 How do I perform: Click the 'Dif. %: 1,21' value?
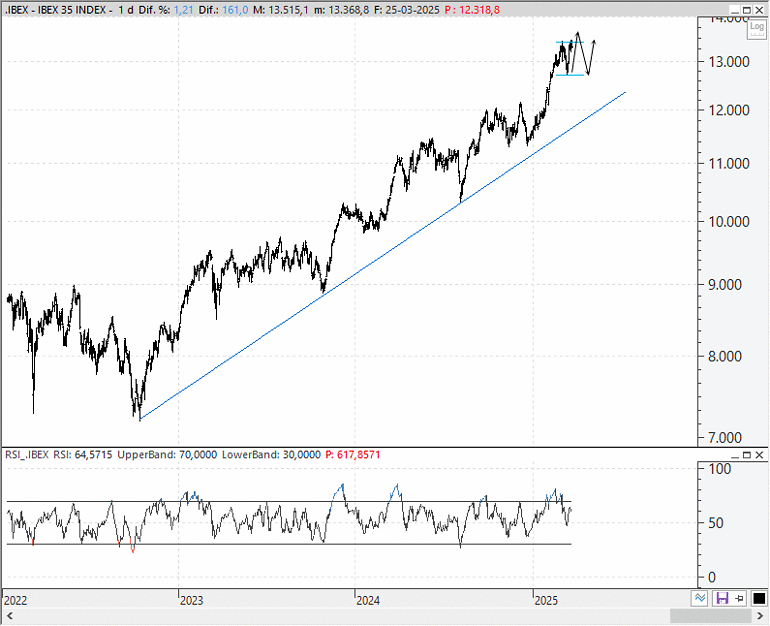tap(166, 10)
